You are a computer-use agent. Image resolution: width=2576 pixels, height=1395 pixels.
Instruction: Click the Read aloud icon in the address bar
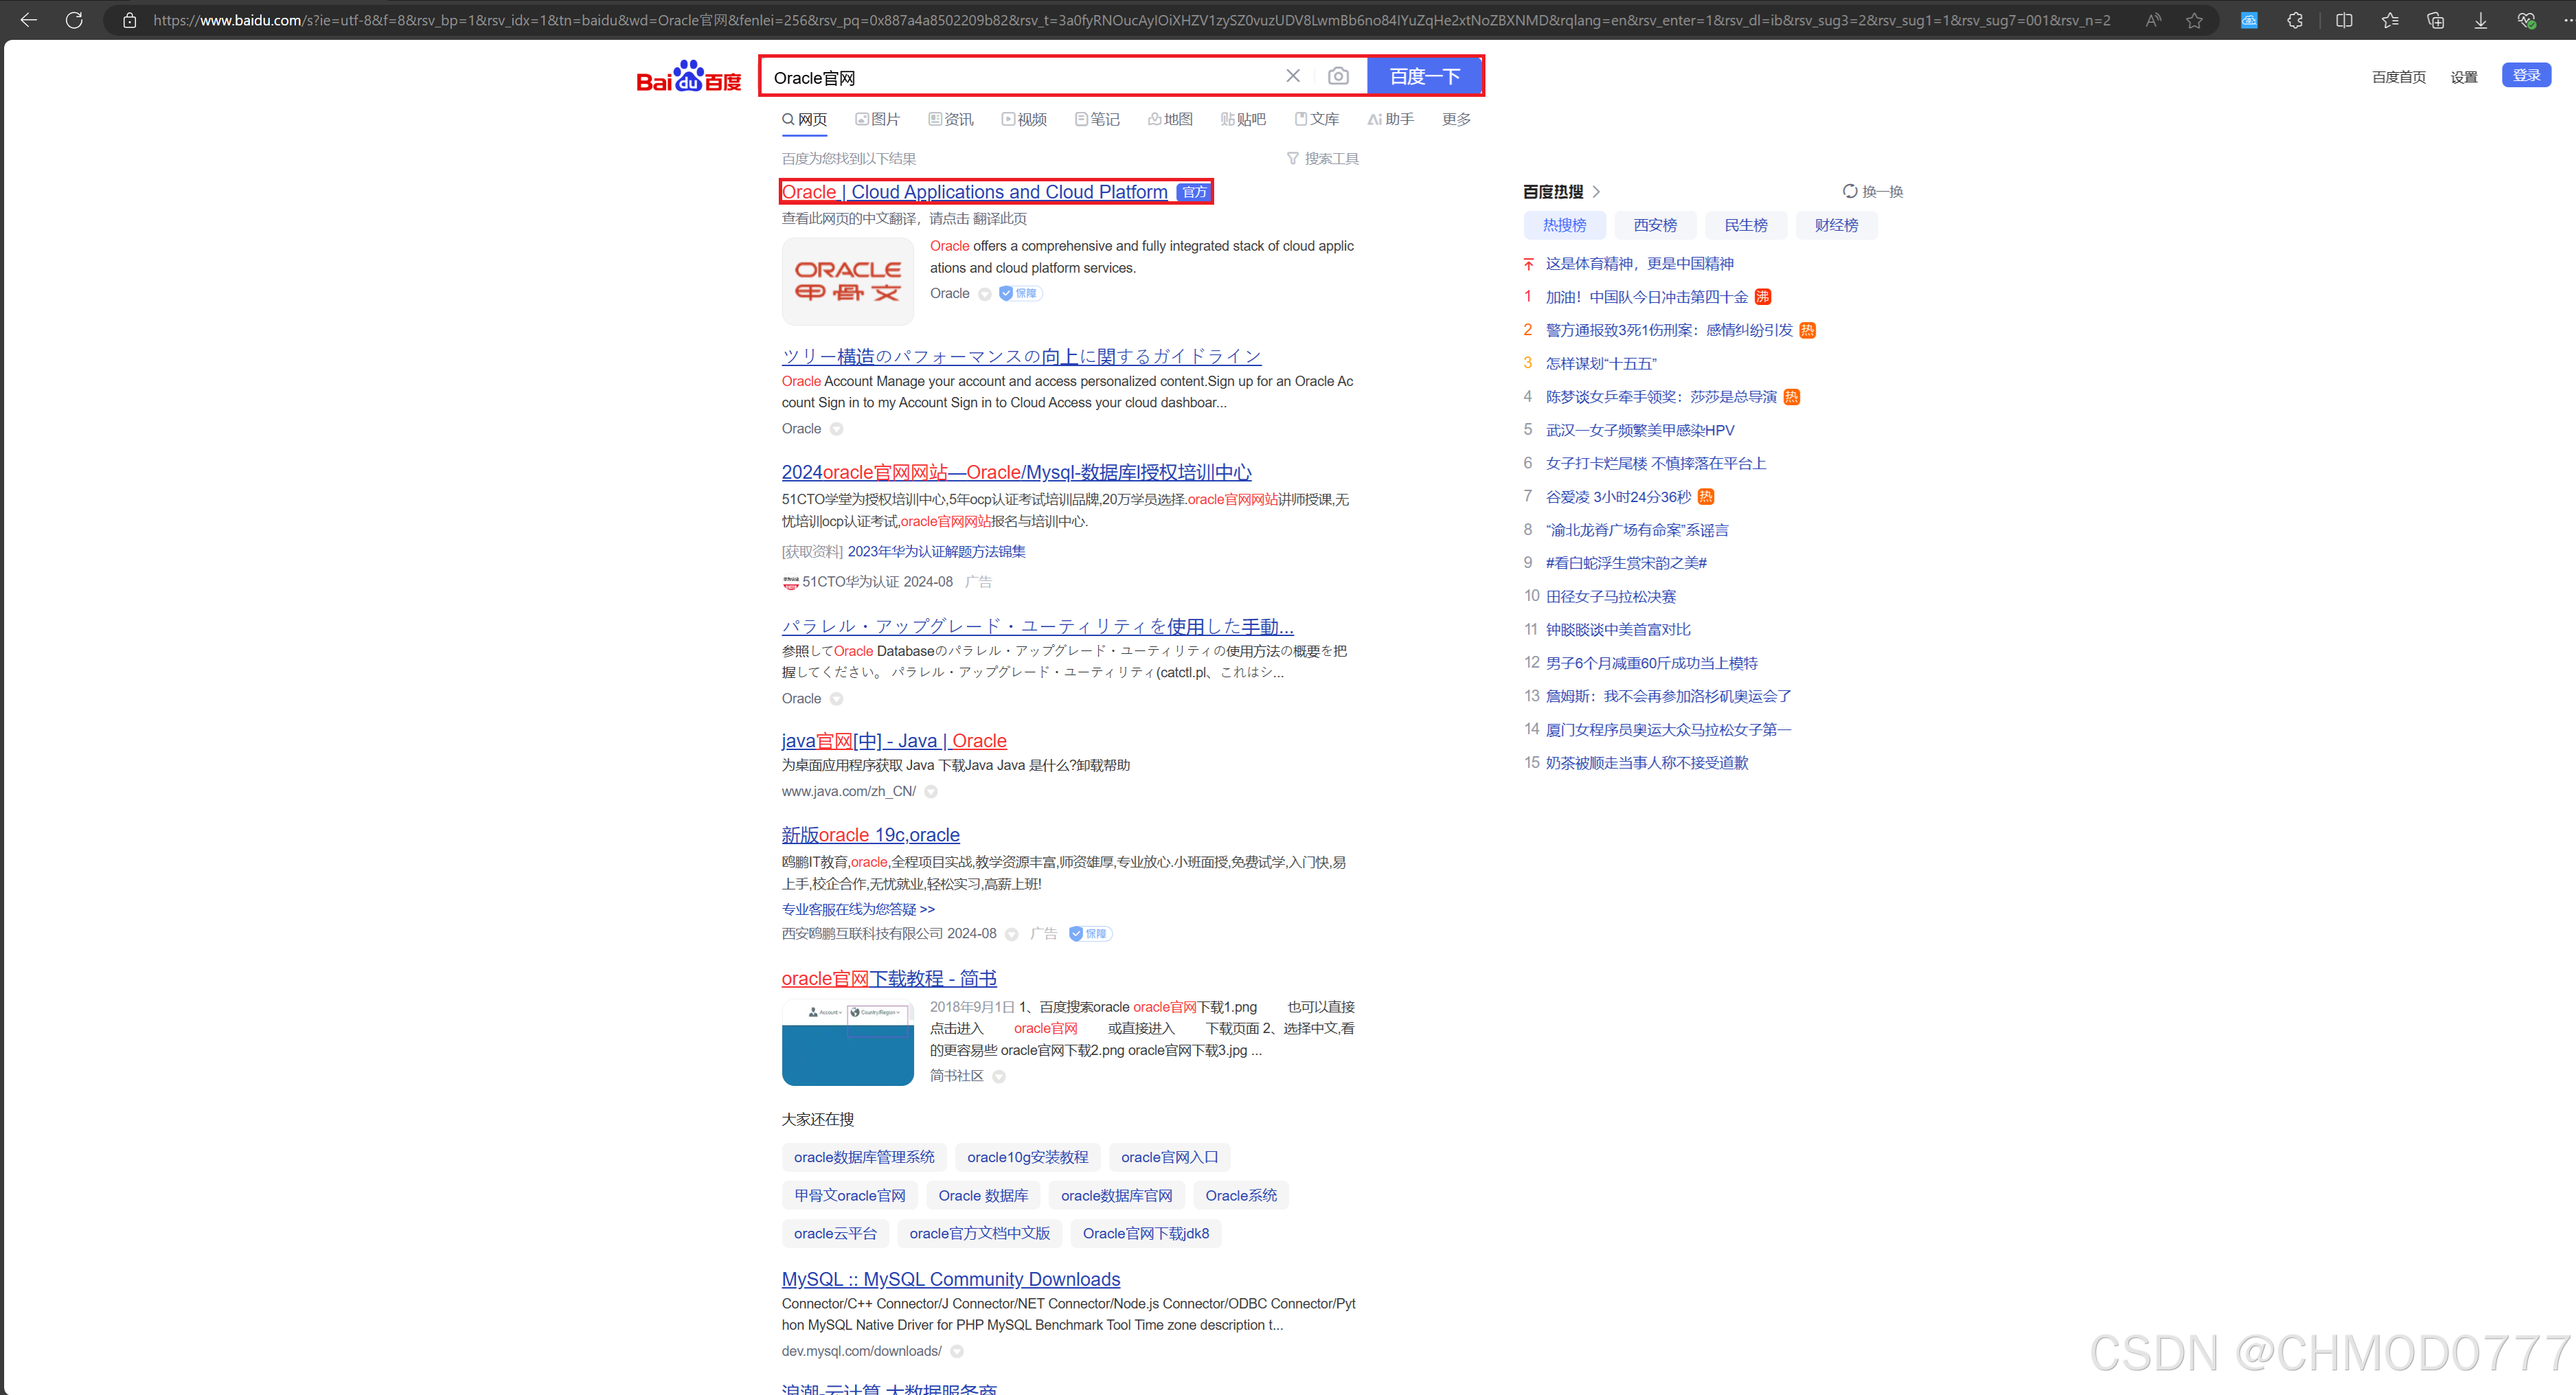click(x=2153, y=20)
